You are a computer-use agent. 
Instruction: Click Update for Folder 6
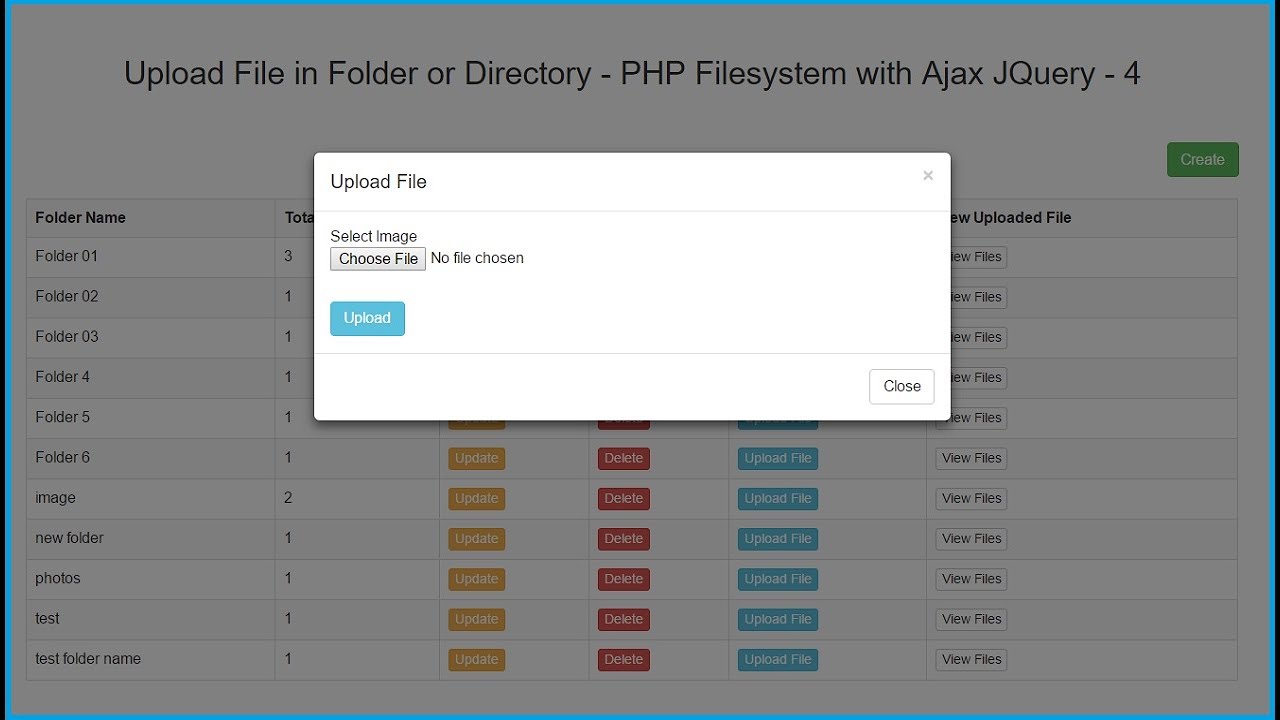476,459
